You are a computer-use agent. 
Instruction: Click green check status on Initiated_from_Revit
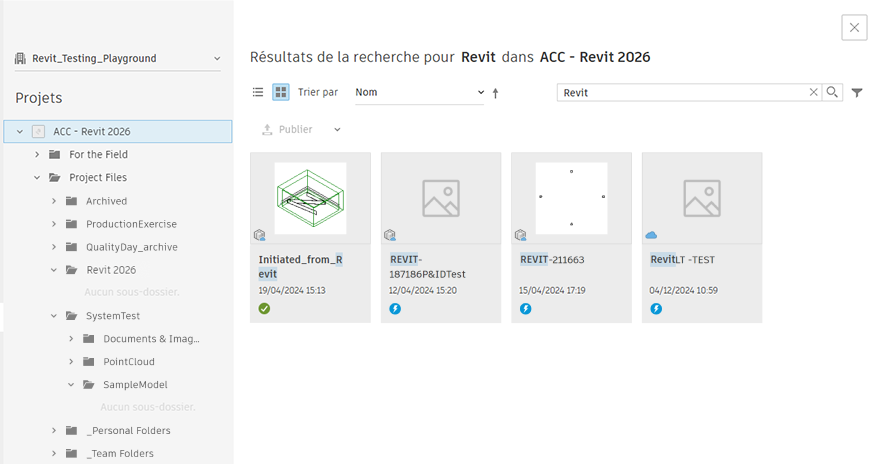(x=264, y=309)
